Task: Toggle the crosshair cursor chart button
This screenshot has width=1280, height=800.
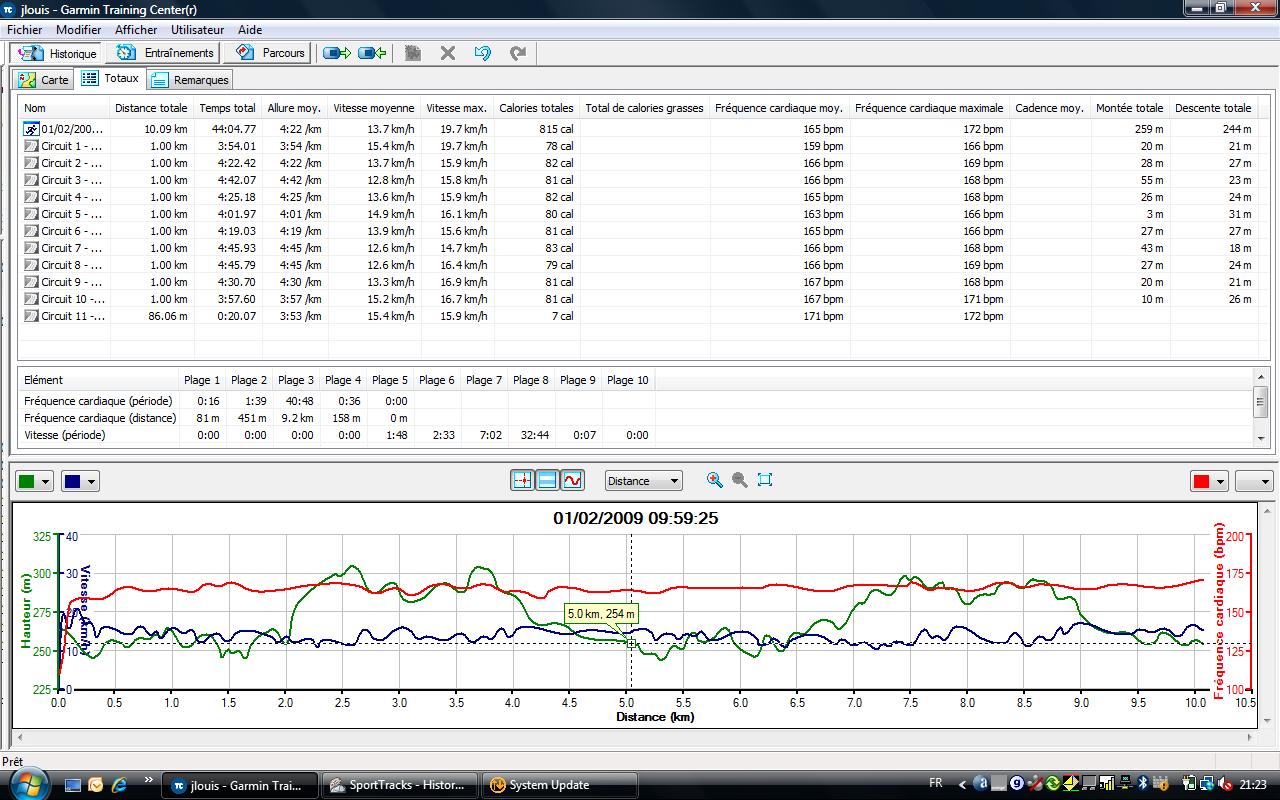Action: tap(522, 481)
